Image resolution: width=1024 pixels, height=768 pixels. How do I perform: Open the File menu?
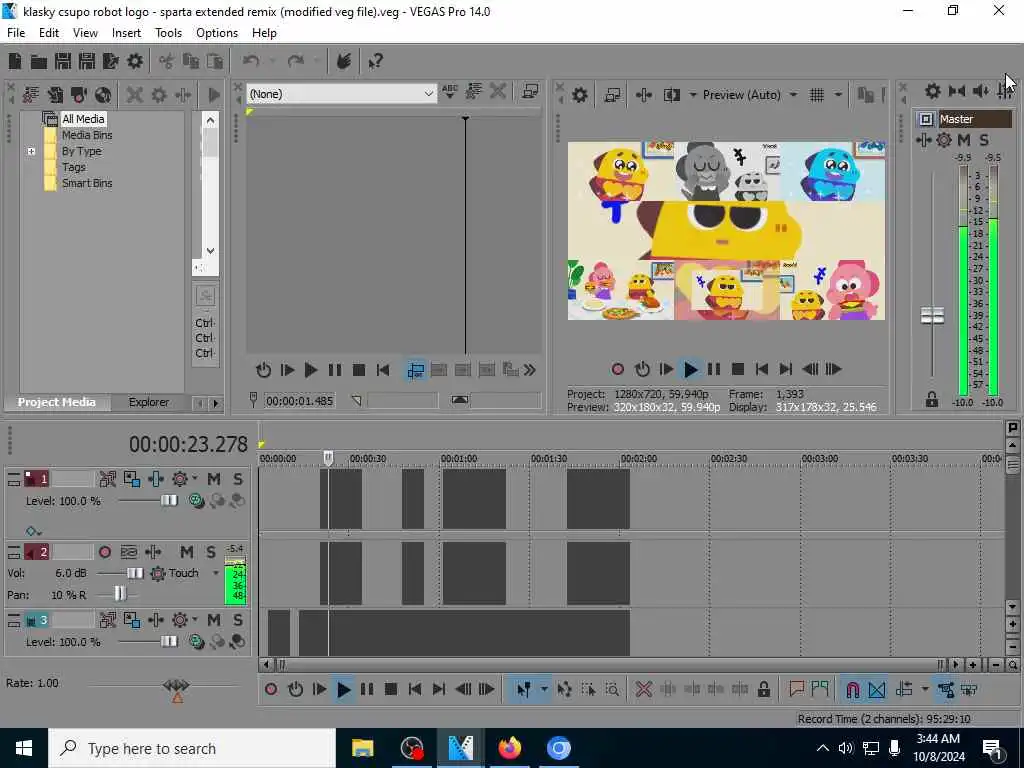(x=16, y=33)
